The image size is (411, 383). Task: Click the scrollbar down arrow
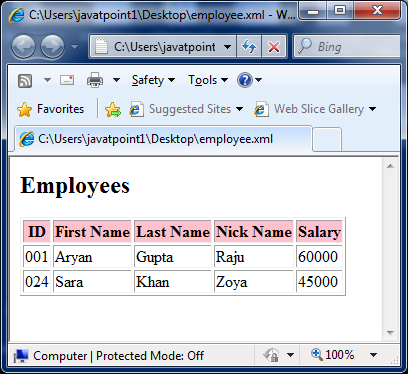(x=391, y=332)
